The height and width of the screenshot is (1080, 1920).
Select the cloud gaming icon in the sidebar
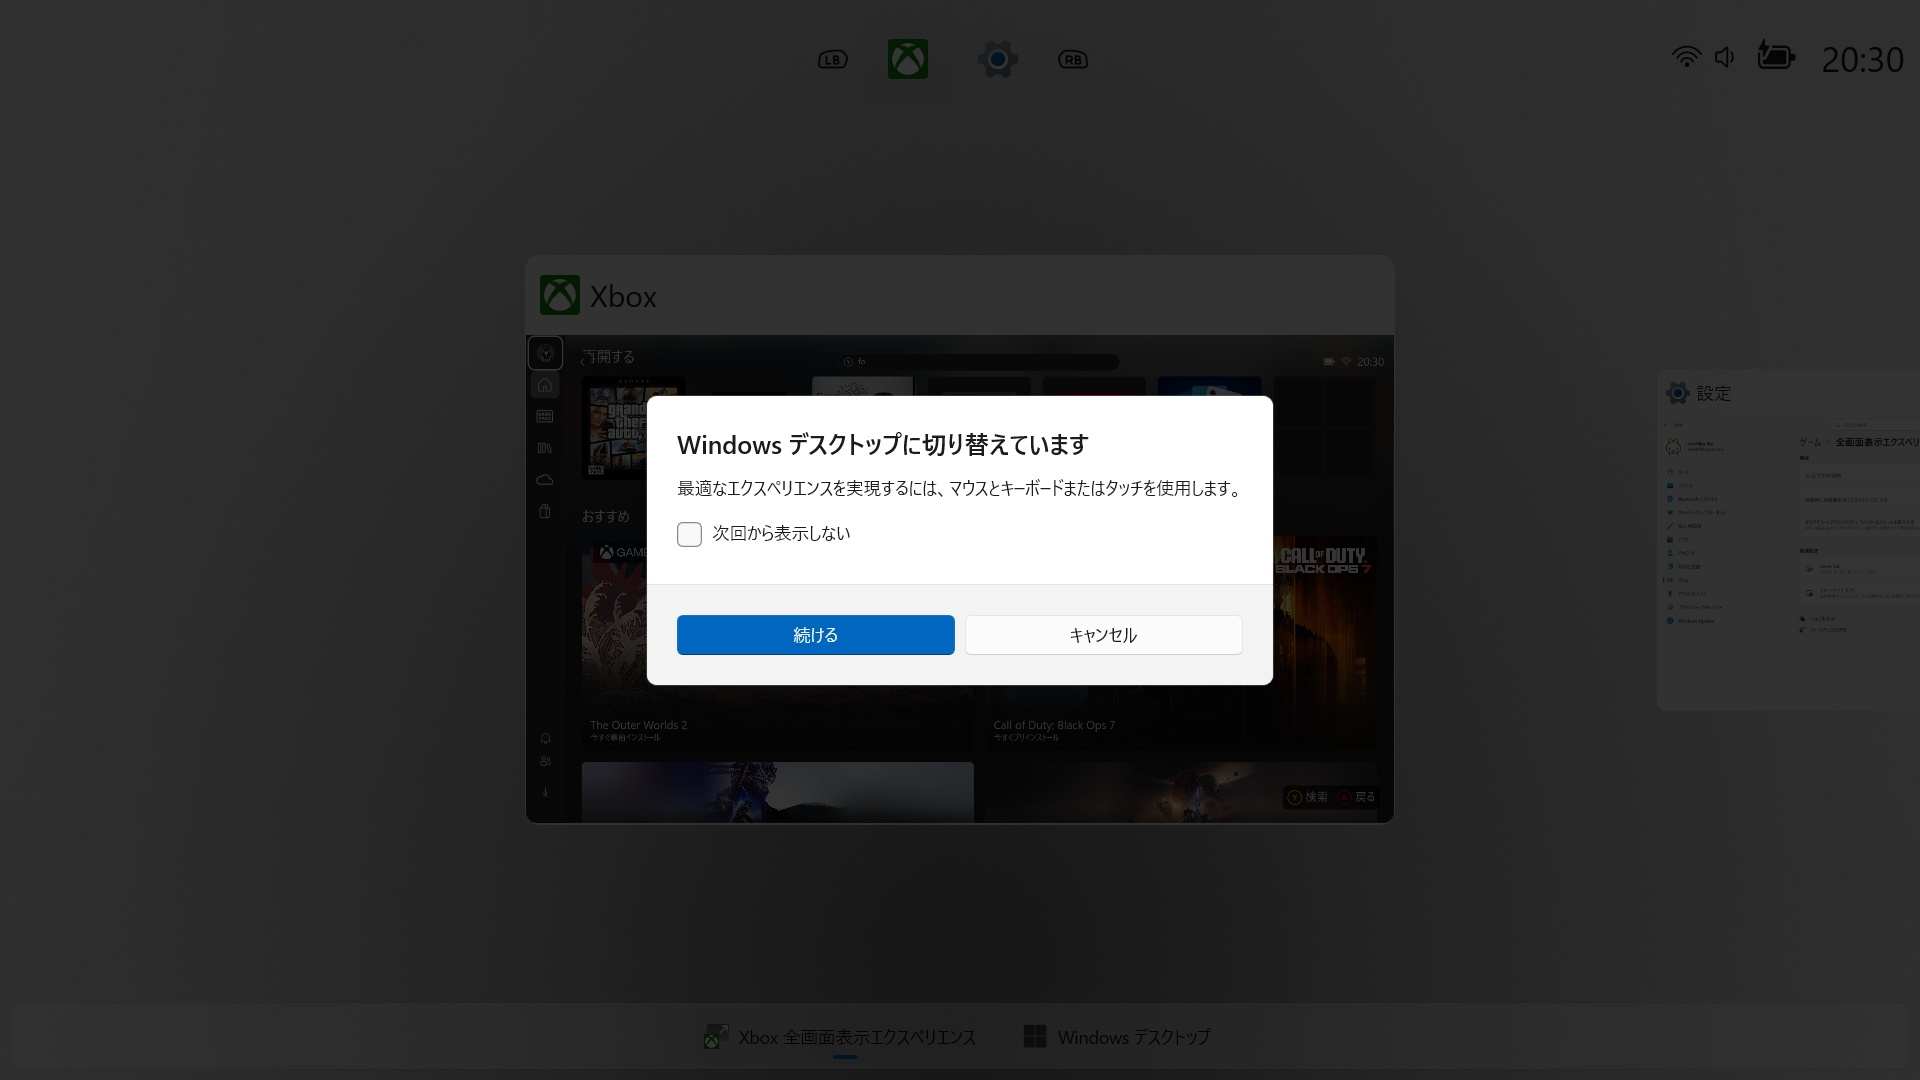coord(545,479)
